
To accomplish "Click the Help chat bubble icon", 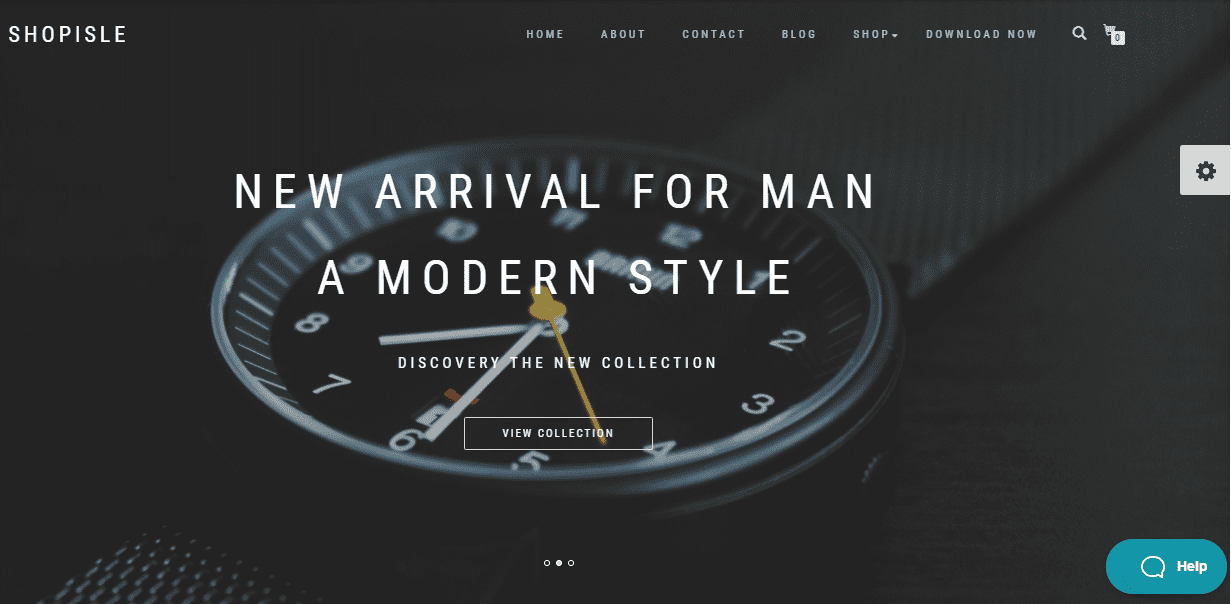I will pyautogui.click(x=1153, y=567).
